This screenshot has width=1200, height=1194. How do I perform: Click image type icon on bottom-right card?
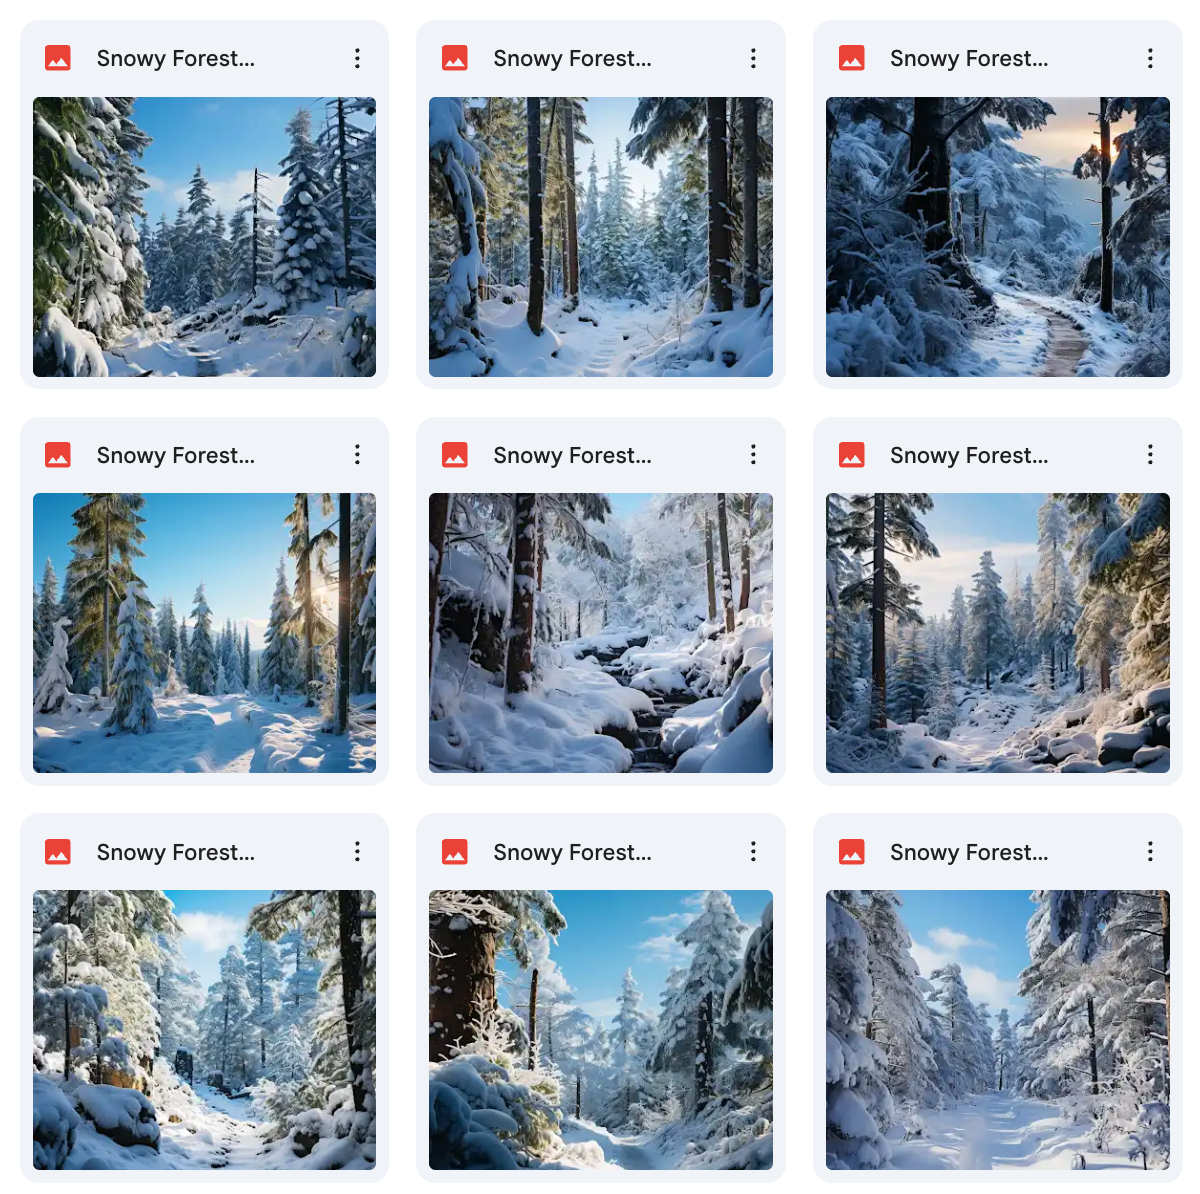852,852
